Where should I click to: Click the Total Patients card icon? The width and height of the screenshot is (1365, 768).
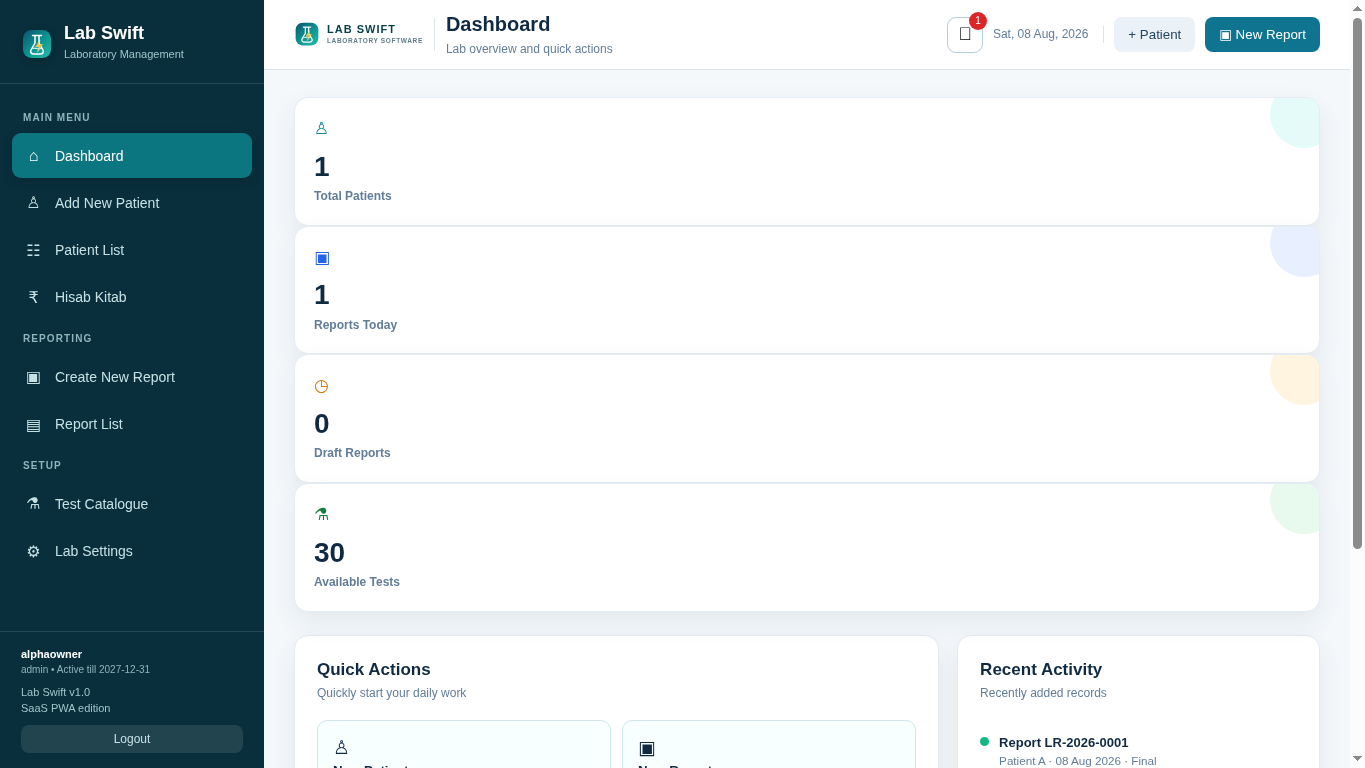tap(321, 128)
